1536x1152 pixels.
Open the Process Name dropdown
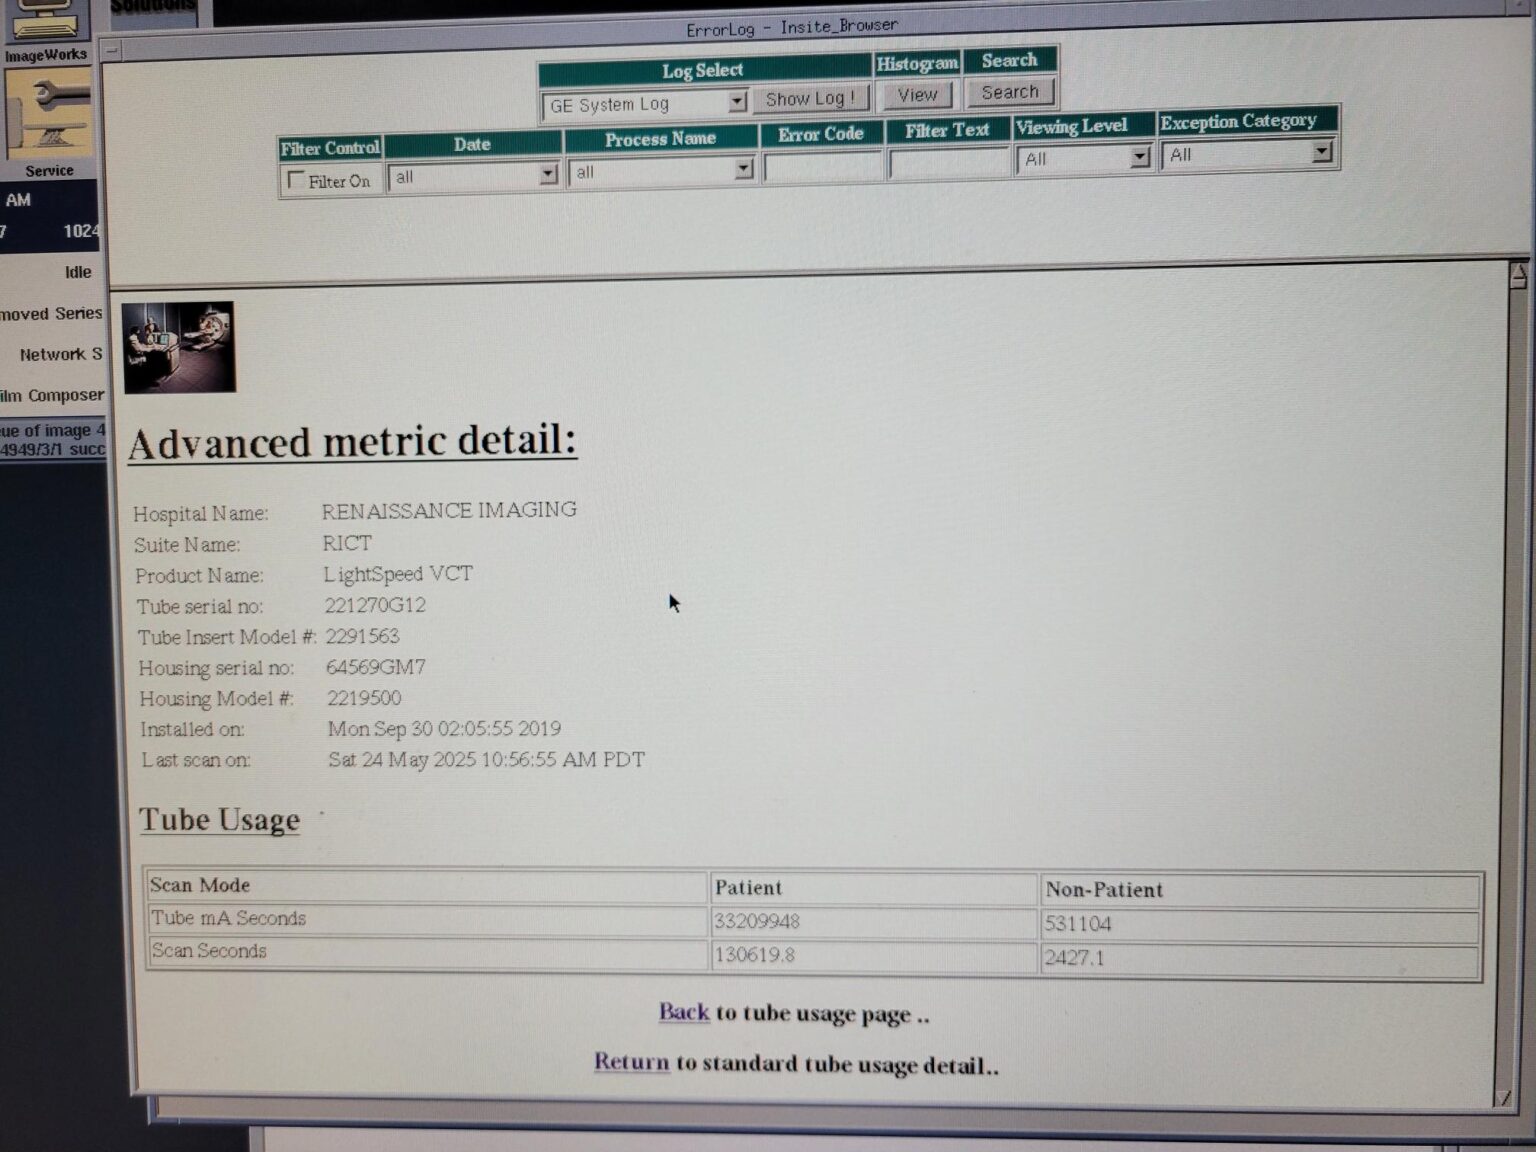743,169
